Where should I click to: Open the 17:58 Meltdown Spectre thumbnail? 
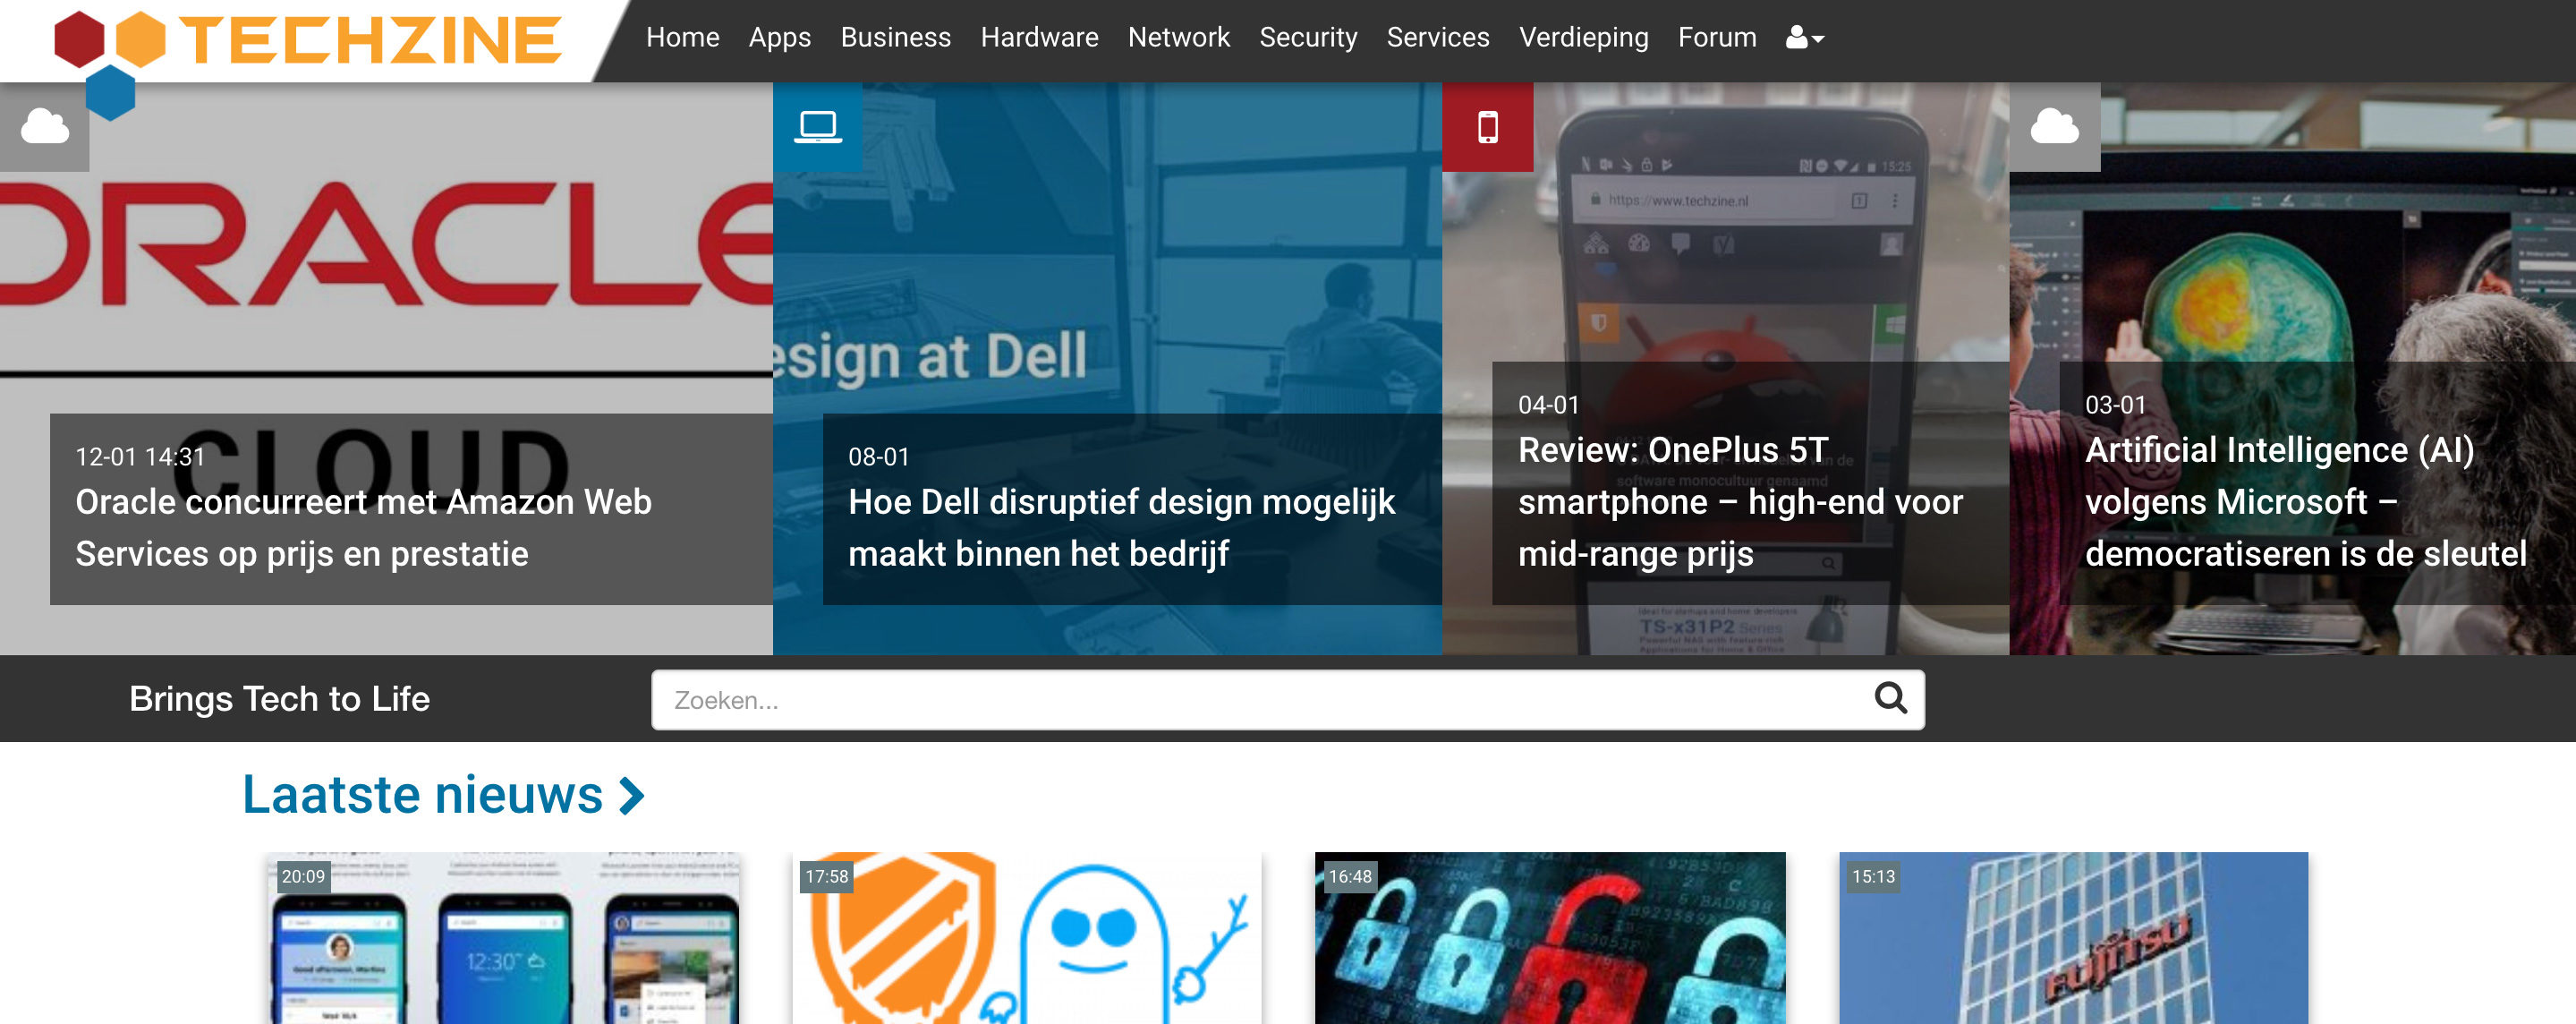tap(1026, 937)
